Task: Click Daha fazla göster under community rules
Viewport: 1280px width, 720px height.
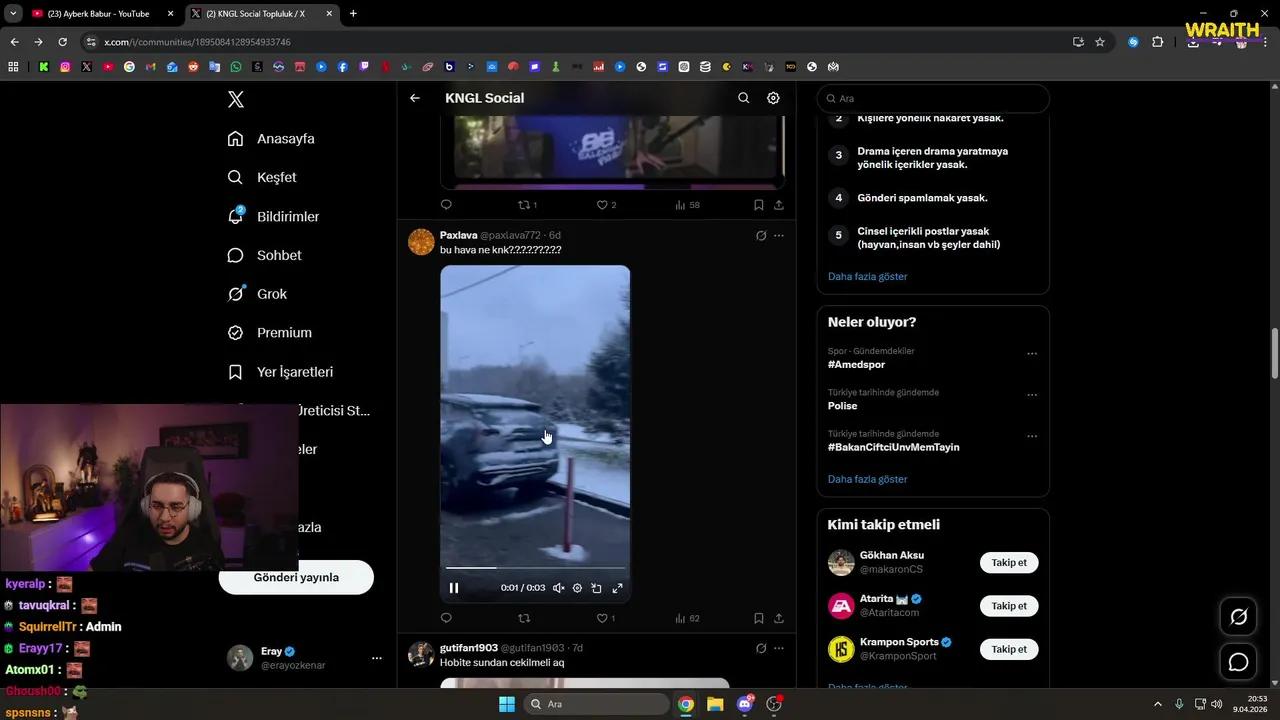Action: click(x=867, y=276)
